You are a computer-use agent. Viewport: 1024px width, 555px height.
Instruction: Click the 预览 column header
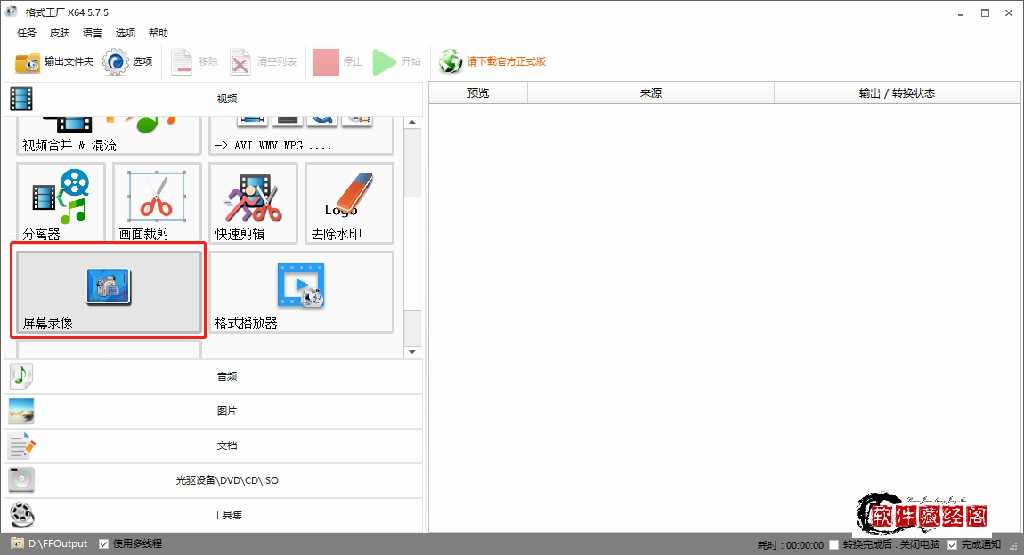[x=478, y=93]
